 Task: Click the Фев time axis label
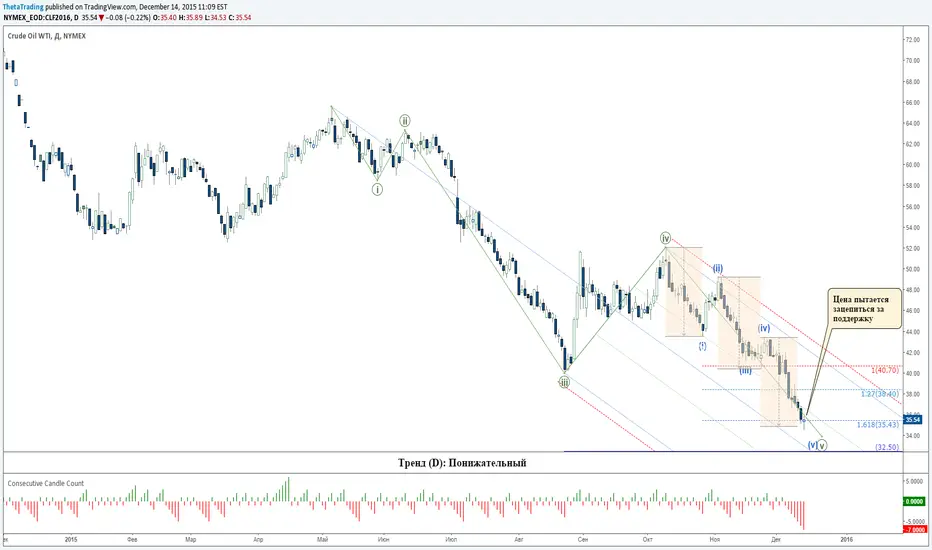pyautogui.click(x=133, y=540)
